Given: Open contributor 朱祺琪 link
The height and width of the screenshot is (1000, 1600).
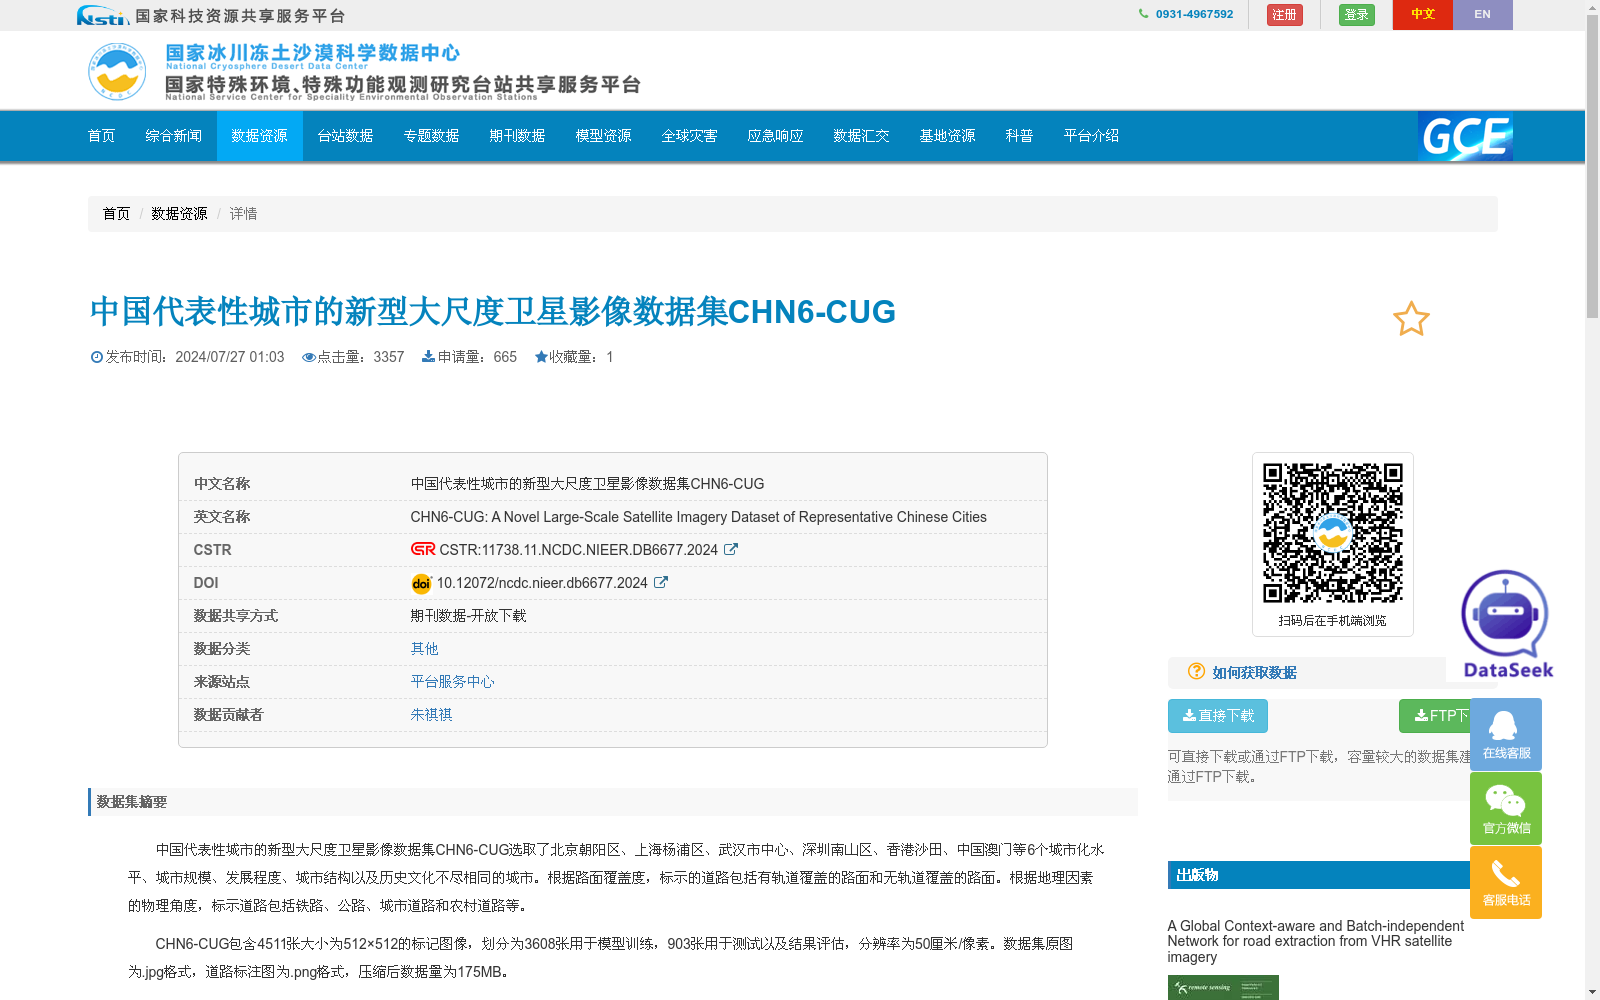Looking at the screenshot, I should [431, 715].
